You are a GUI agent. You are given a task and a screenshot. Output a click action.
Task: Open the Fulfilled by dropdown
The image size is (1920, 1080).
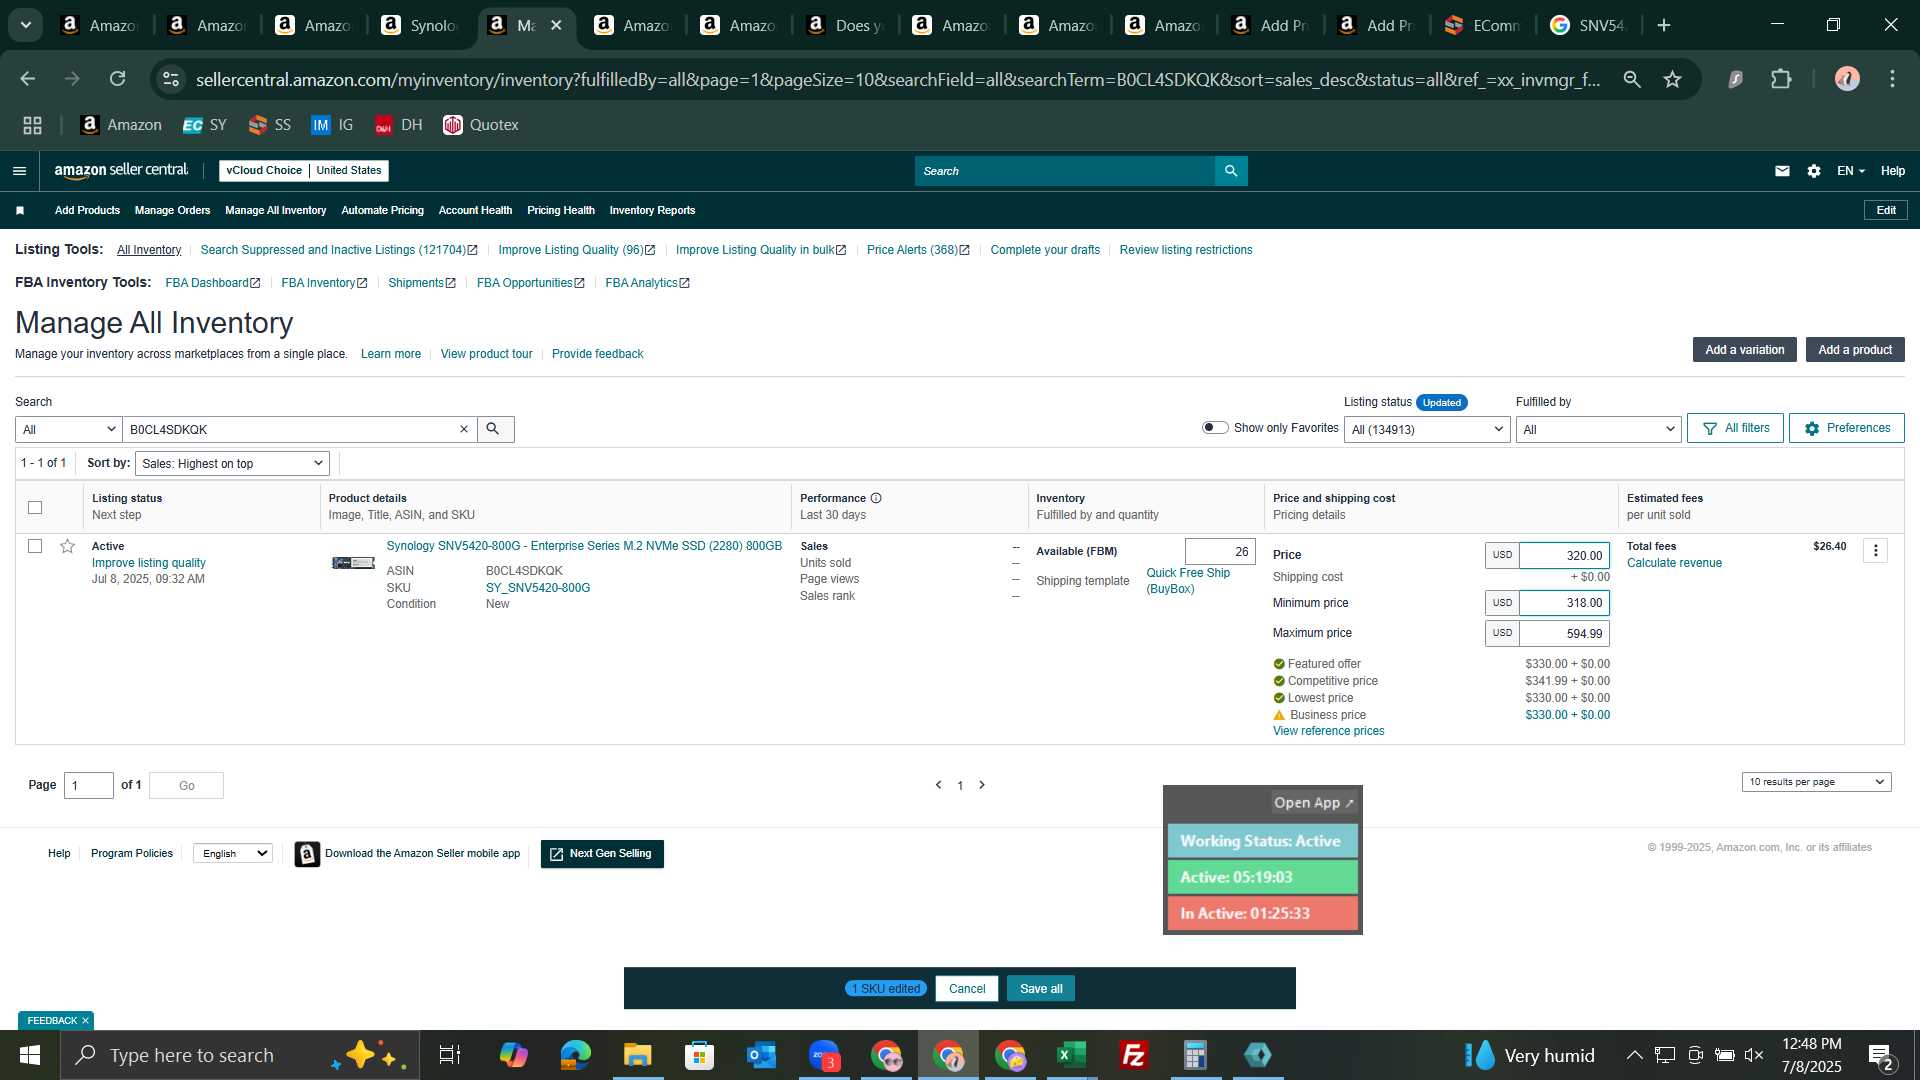pyautogui.click(x=1598, y=429)
